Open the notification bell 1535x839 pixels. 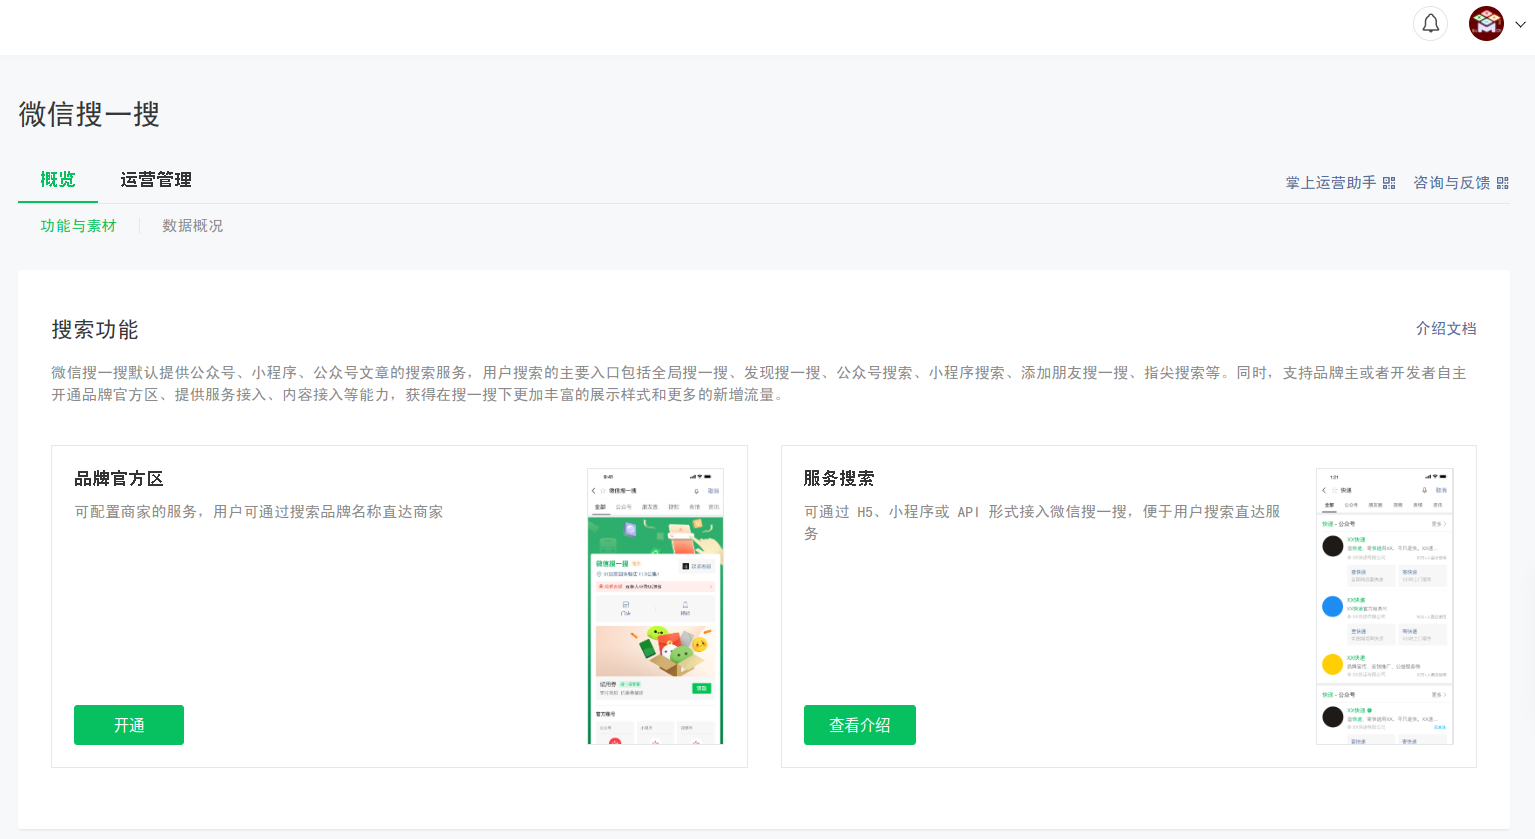click(x=1430, y=23)
